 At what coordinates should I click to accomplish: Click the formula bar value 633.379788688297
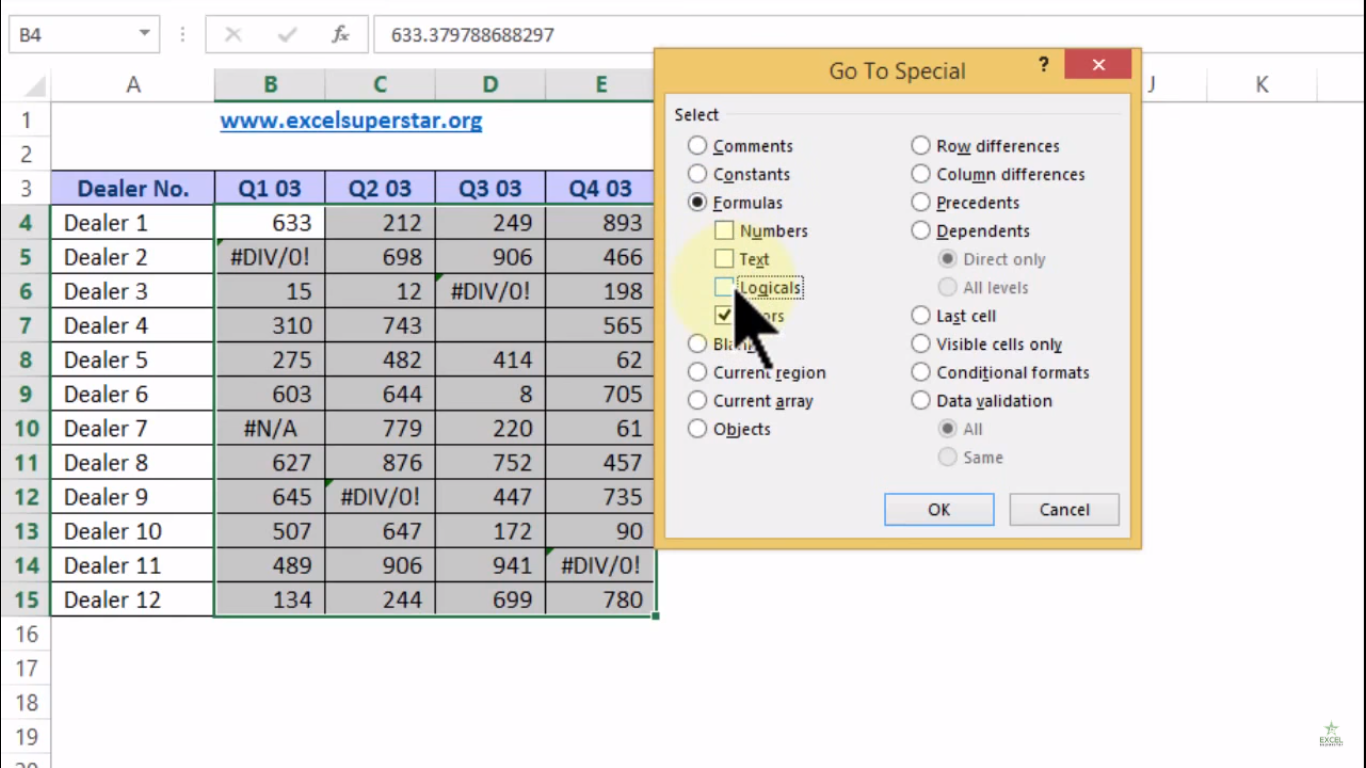click(x=472, y=35)
